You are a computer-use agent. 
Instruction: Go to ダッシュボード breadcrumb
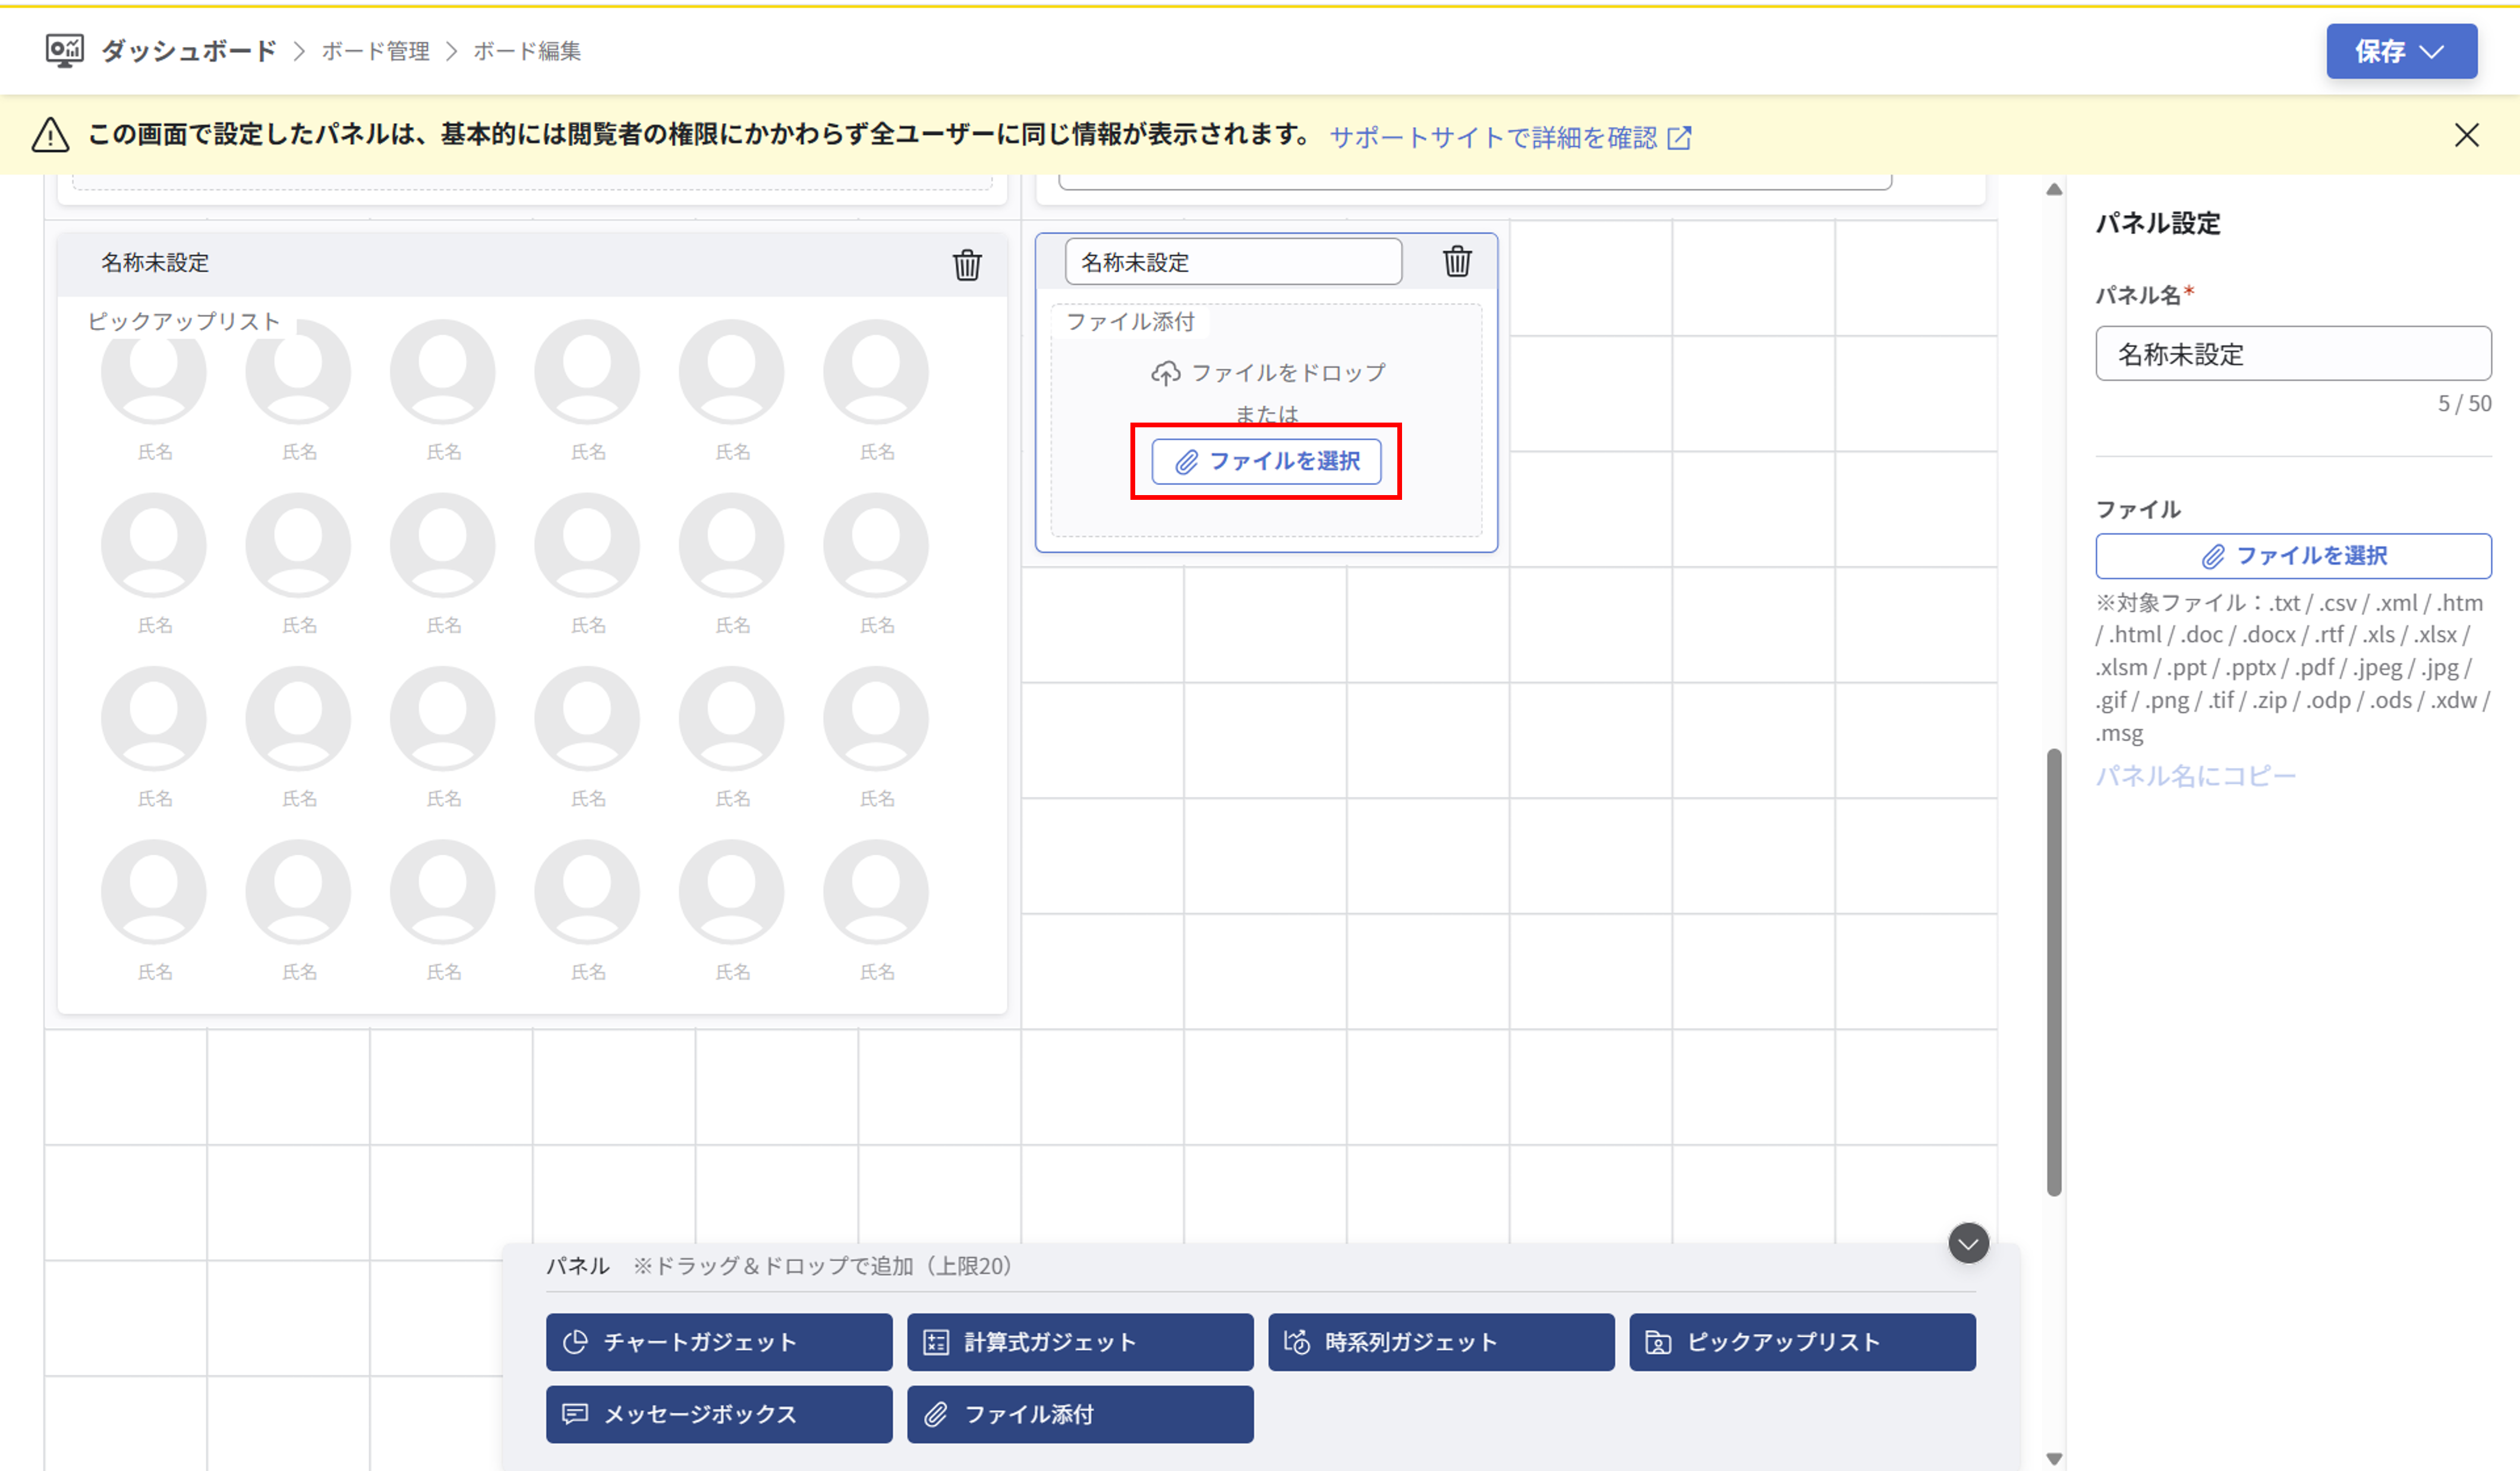[188, 51]
